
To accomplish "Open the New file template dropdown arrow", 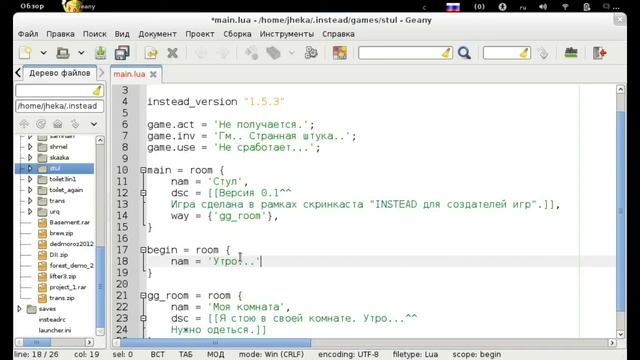I will [x=43, y=53].
